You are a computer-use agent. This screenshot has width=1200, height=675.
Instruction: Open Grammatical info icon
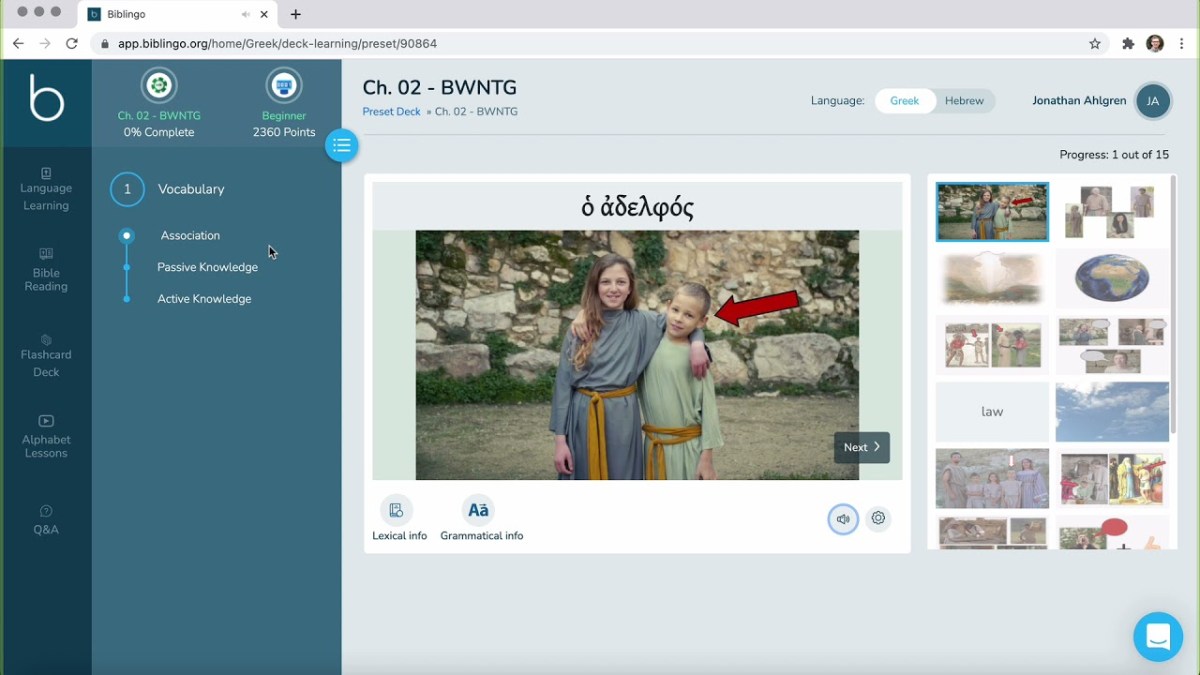pos(479,511)
